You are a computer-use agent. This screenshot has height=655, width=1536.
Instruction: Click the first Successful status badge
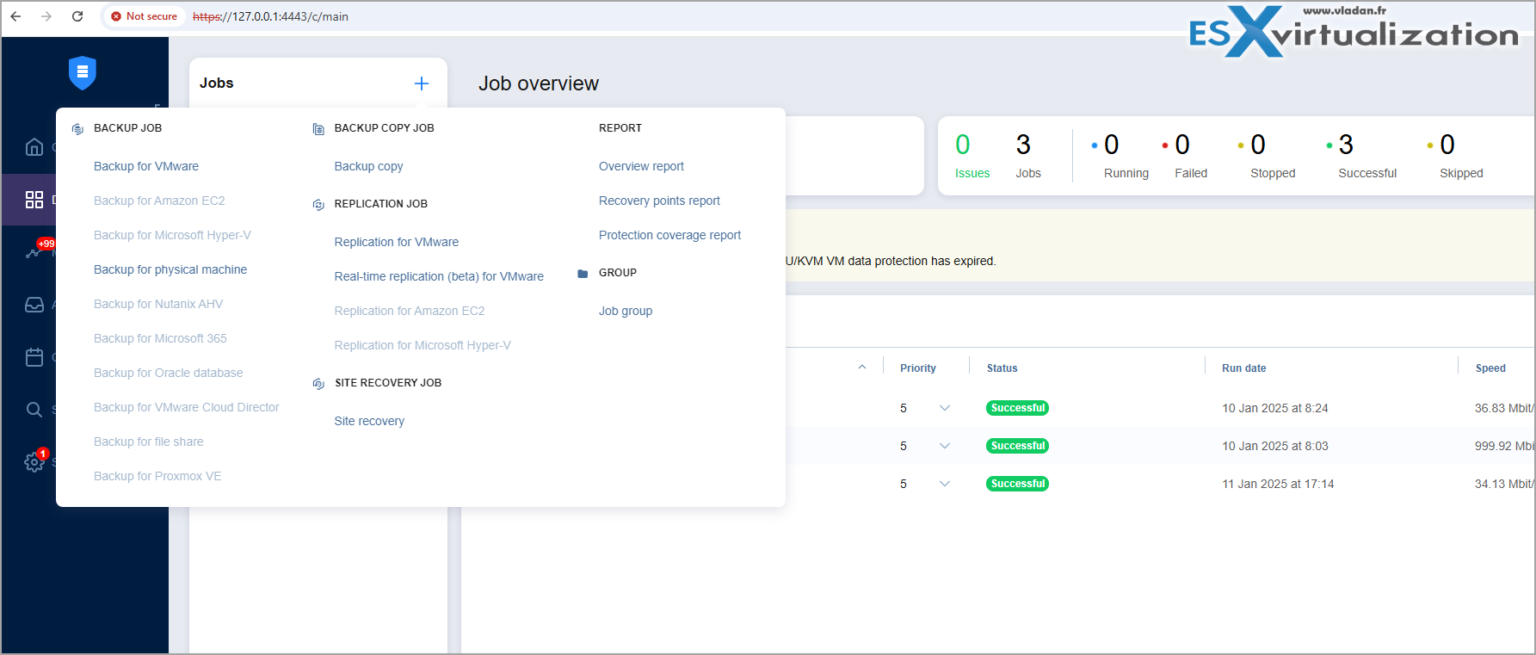1017,408
